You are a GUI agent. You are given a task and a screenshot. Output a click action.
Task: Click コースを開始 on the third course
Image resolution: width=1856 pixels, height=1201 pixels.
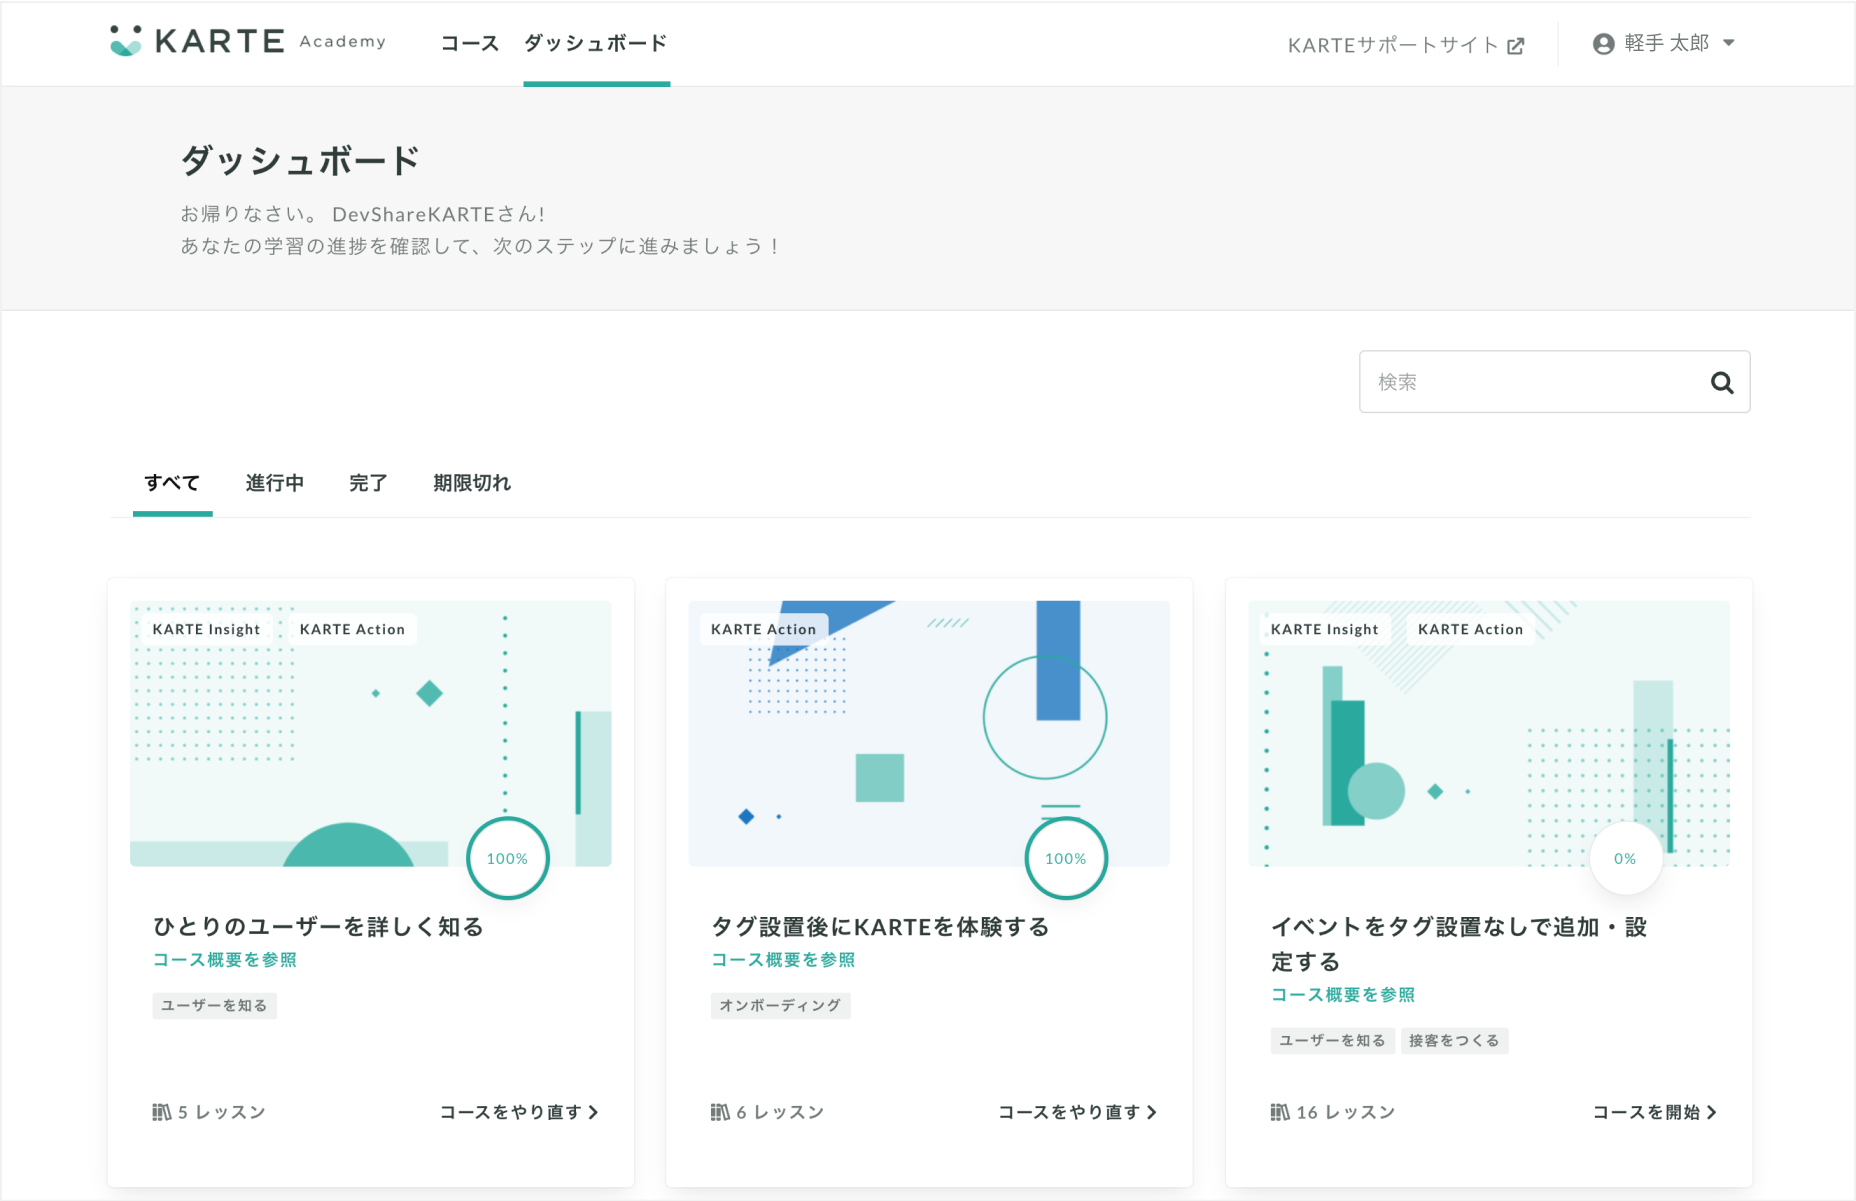click(x=1654, y=1112)
